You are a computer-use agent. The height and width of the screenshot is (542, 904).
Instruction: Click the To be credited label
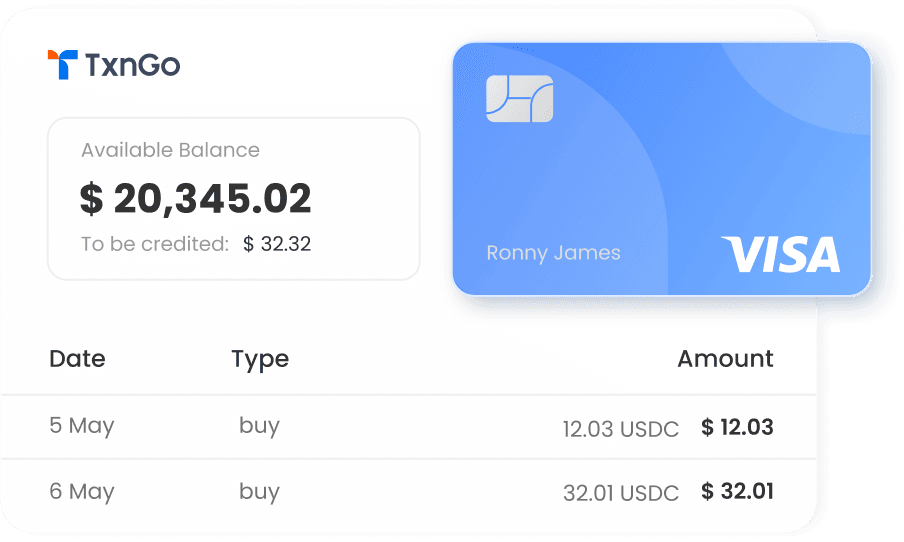[x=155, y=244]
